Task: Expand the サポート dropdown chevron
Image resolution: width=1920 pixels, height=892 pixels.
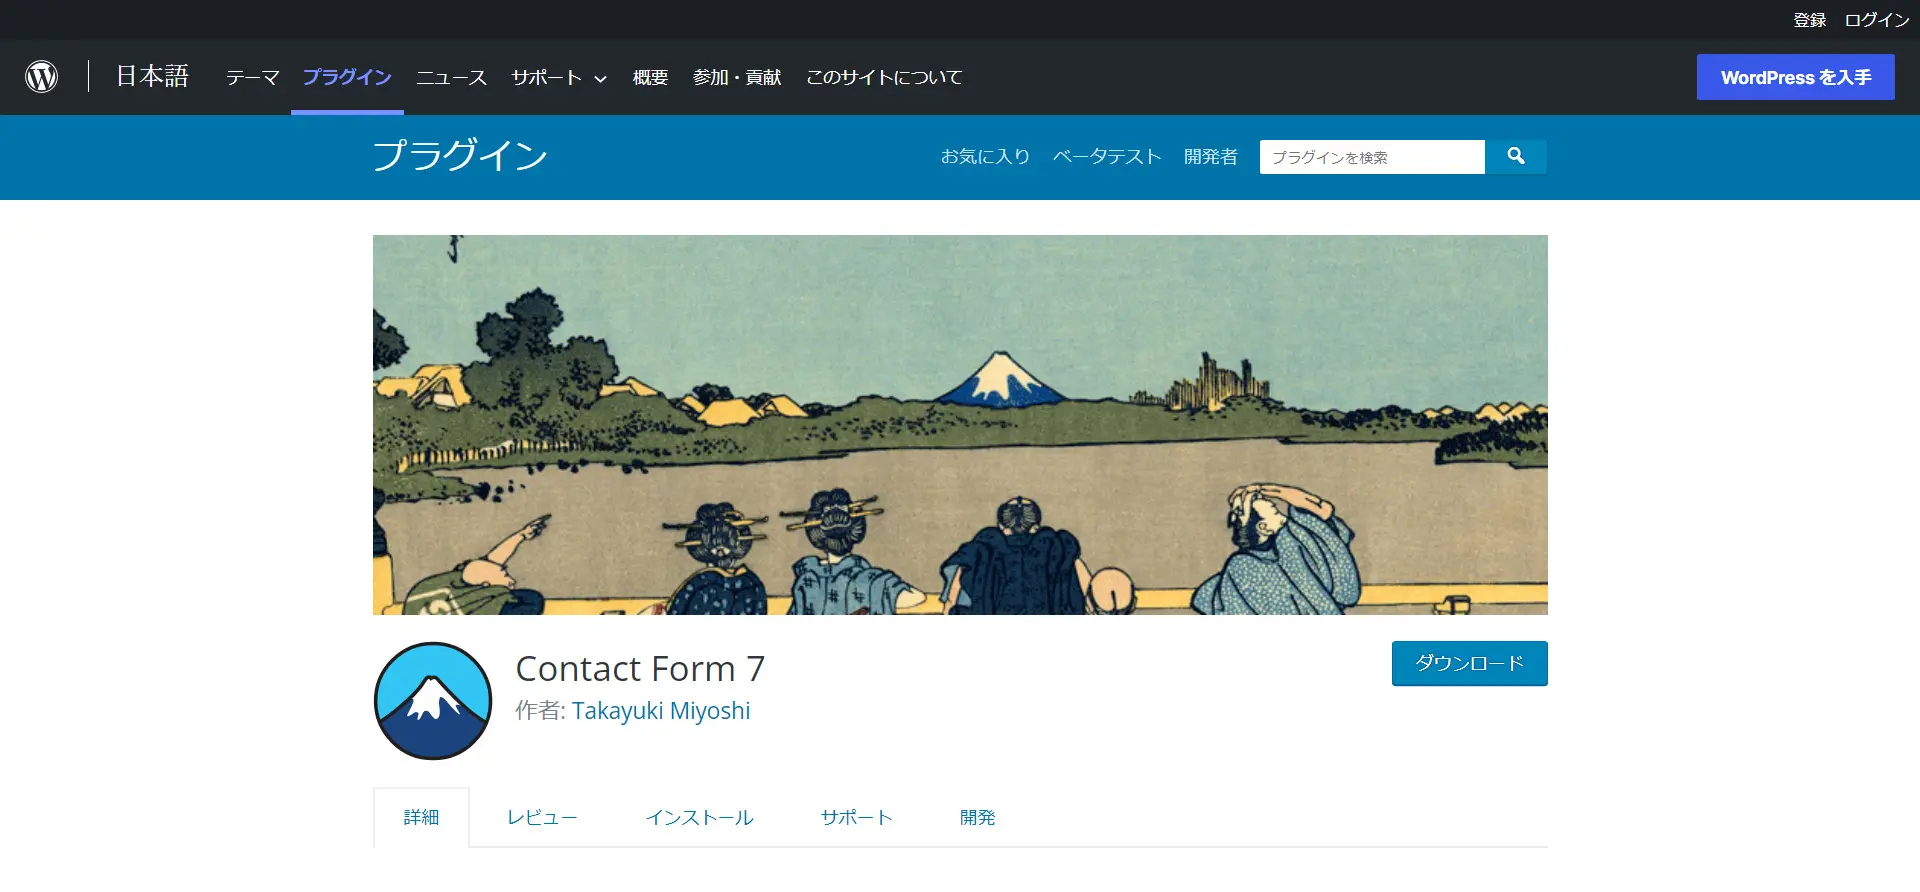Action: tap(601, 79)
